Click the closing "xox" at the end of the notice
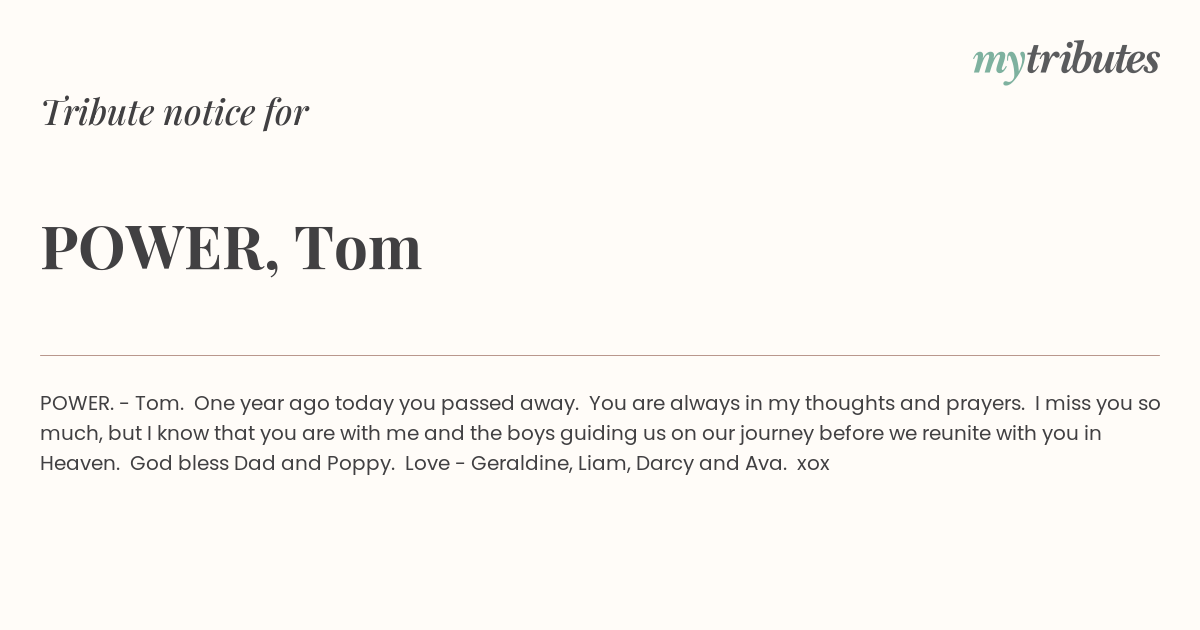The image size is (1200, 630). (813, 465)
